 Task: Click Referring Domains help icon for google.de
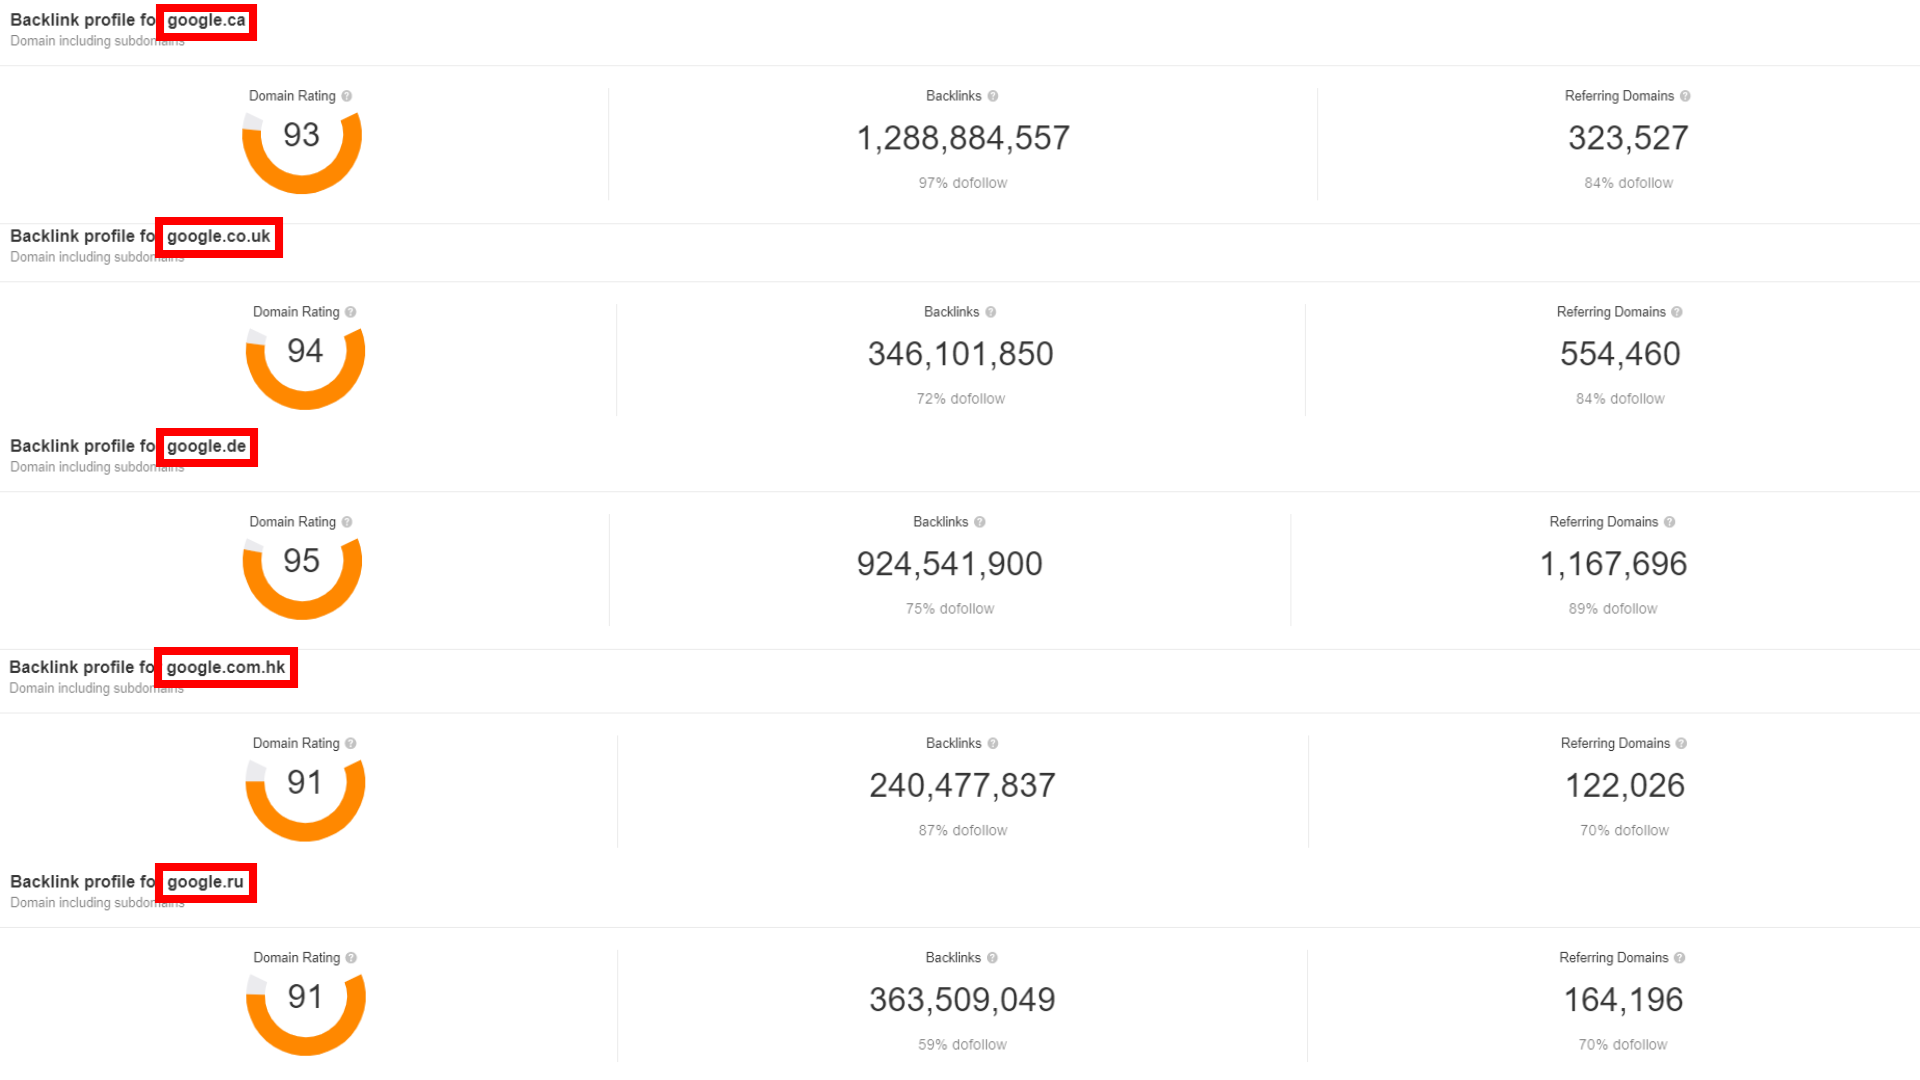1670,522
